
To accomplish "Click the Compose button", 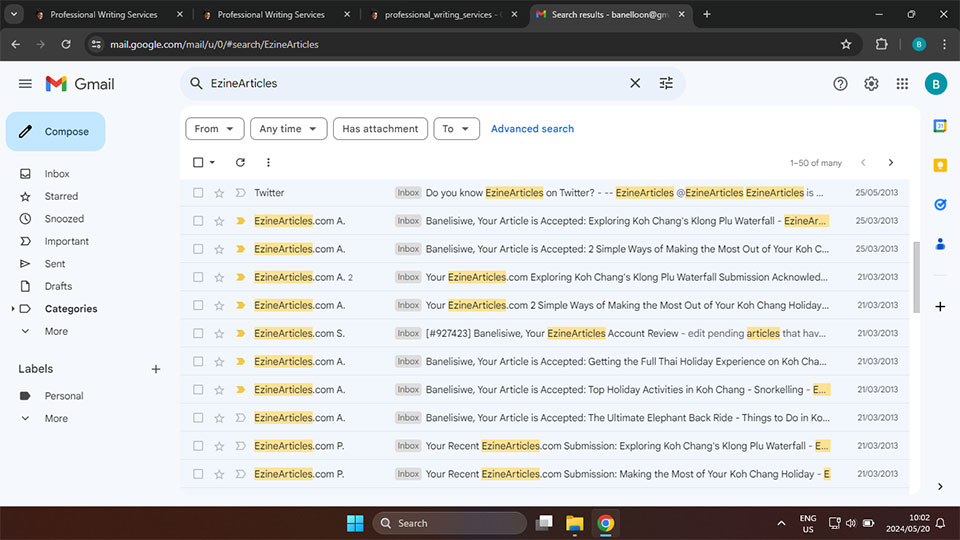I will tap(56, 132).
